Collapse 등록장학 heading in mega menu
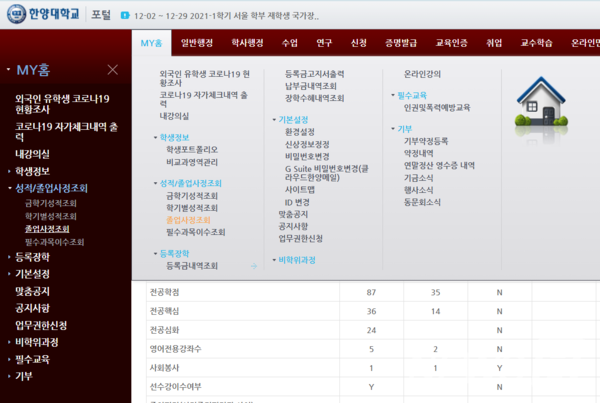 [x=174, y=253]
